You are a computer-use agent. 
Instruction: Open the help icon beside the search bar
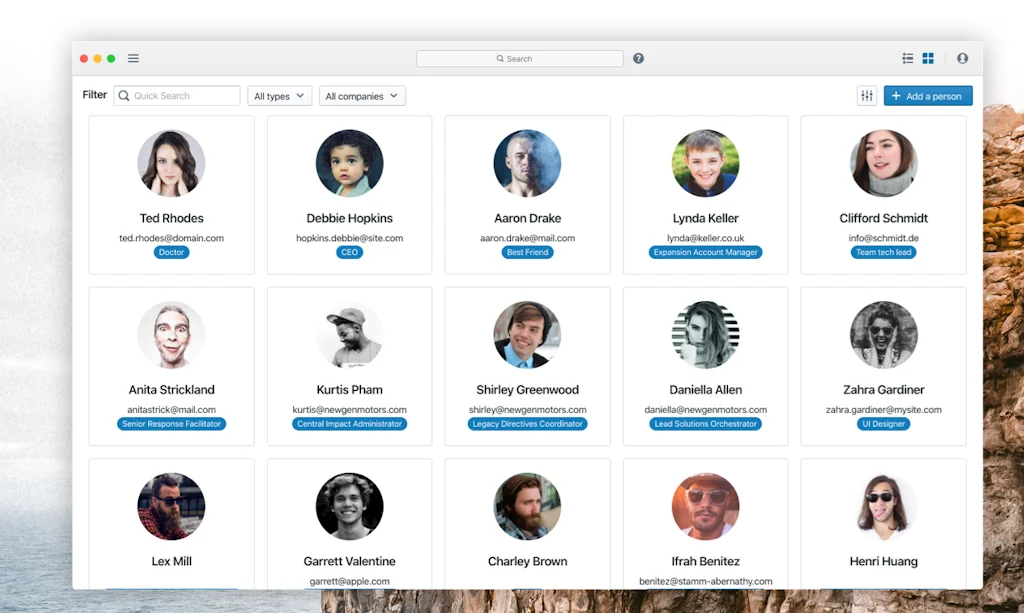(x=638, y=58)
